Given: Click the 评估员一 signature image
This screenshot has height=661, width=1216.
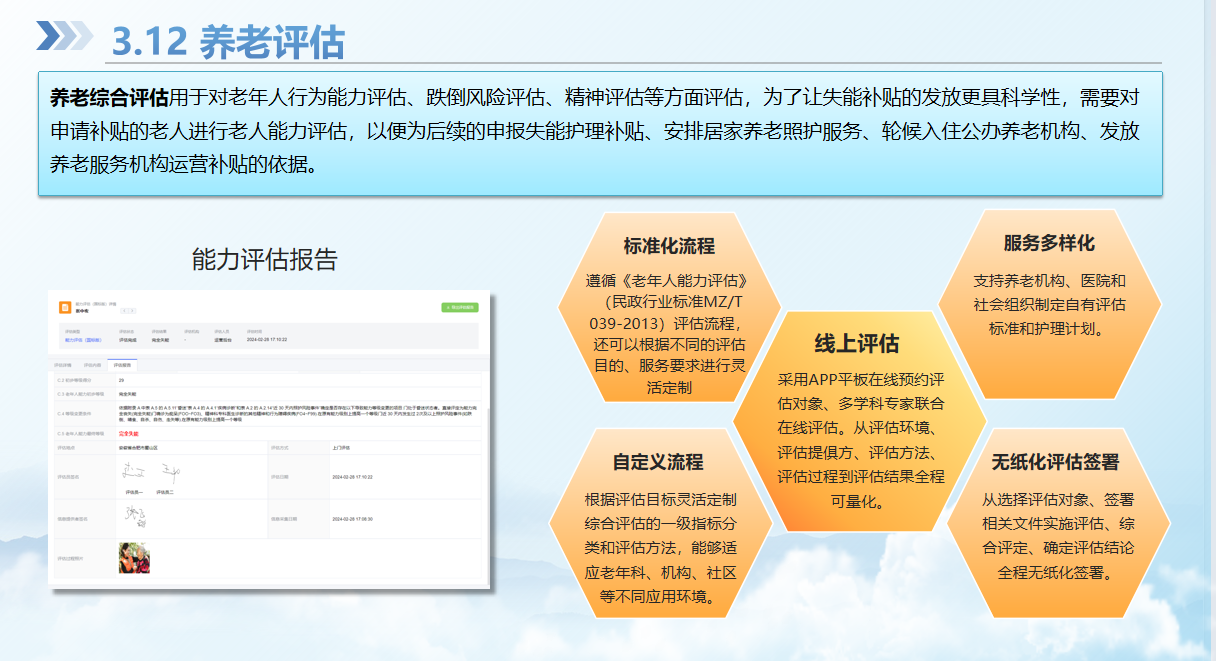Looking at the screenshot, I should pos(131,471).
